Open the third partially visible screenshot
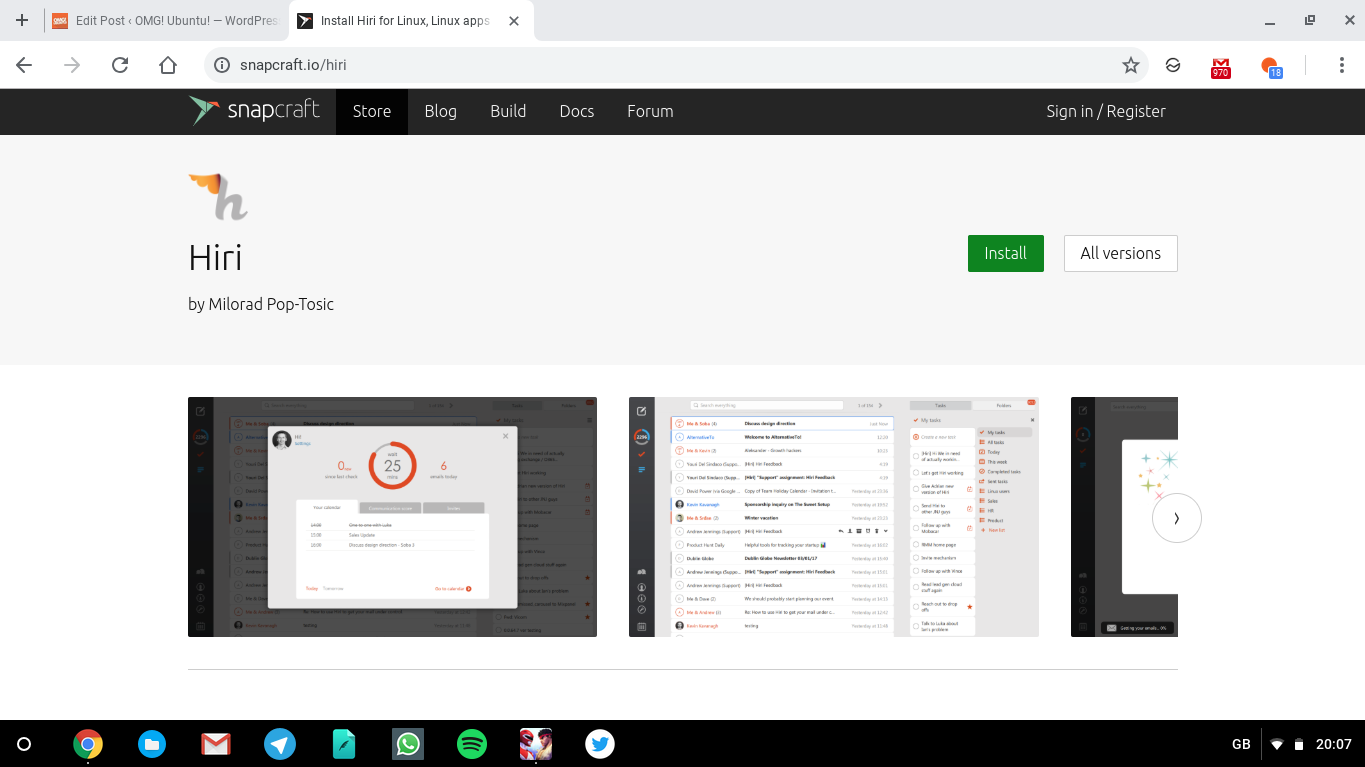This screenshot has width=1365, height=767. (1124, 516)
